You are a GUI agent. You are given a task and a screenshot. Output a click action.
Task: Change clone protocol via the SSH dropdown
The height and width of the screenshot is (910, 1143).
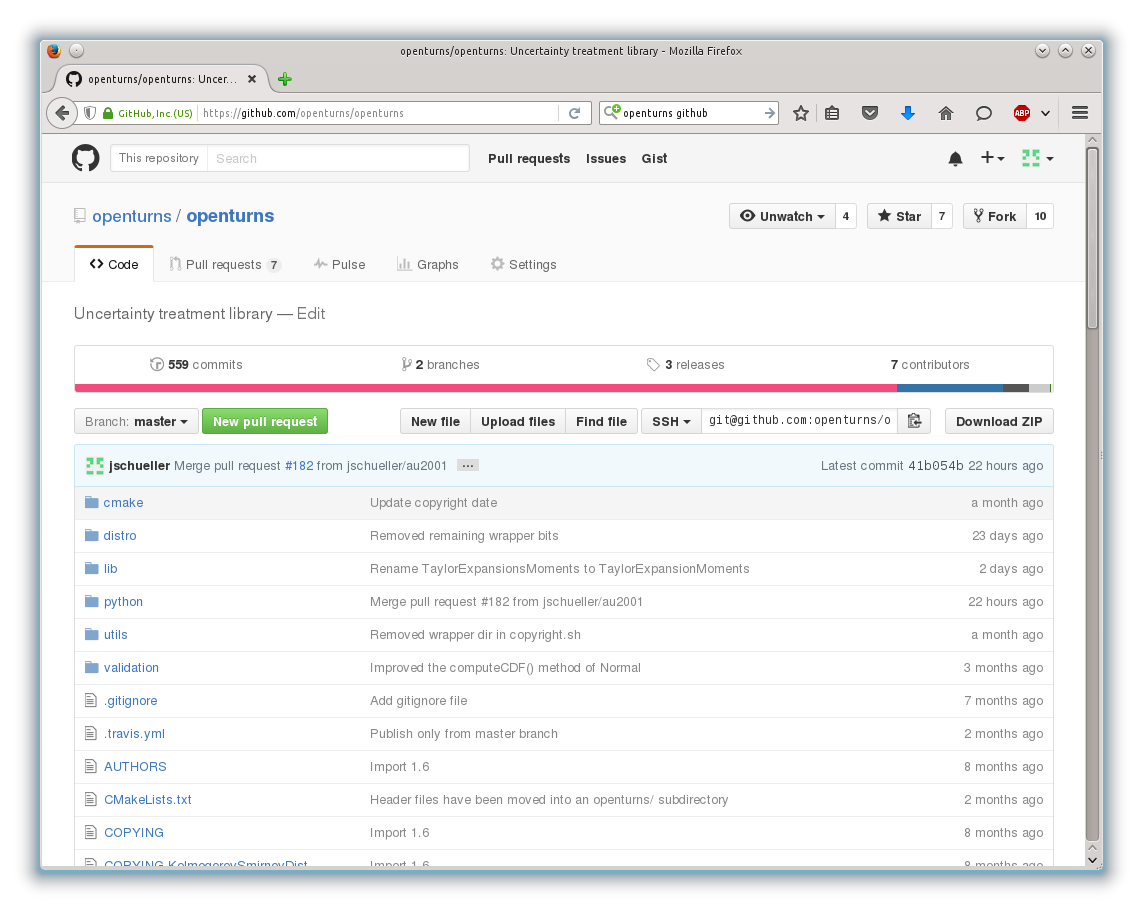coord(670,421)
